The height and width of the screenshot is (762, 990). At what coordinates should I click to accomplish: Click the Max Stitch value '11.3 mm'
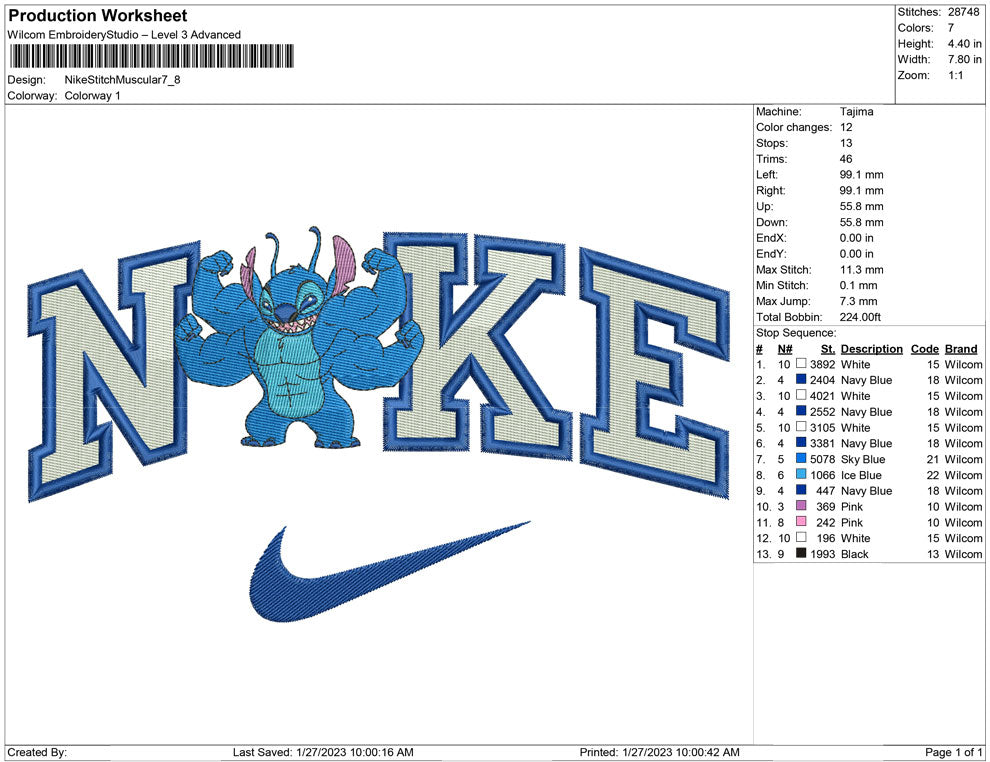861,270
